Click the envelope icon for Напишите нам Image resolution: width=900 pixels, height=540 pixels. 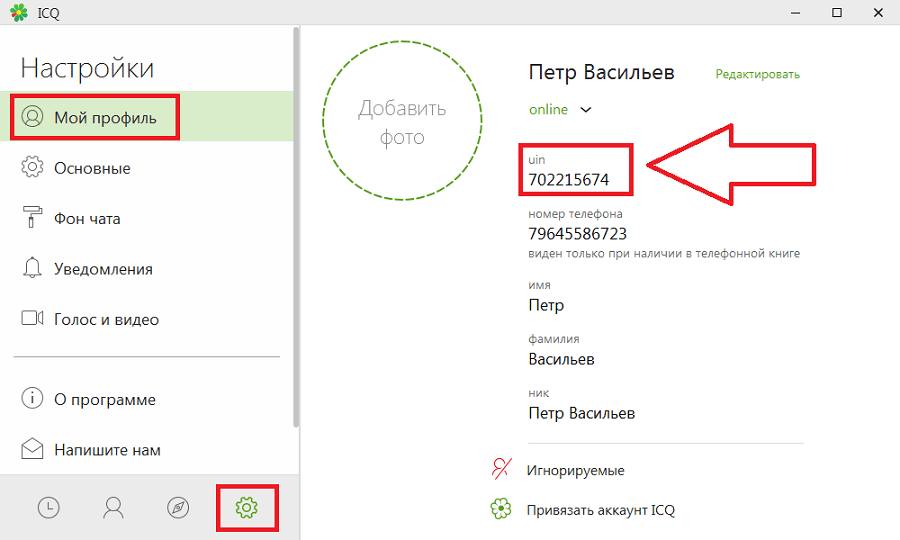coord(32,448)
